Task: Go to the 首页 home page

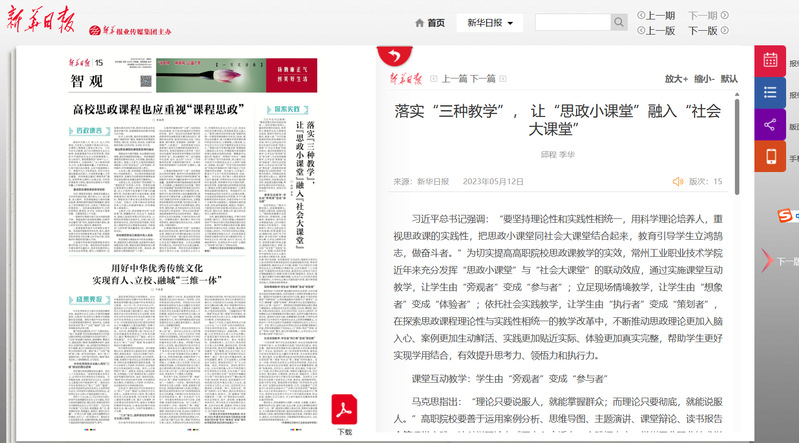Action: tap(429, 23)
